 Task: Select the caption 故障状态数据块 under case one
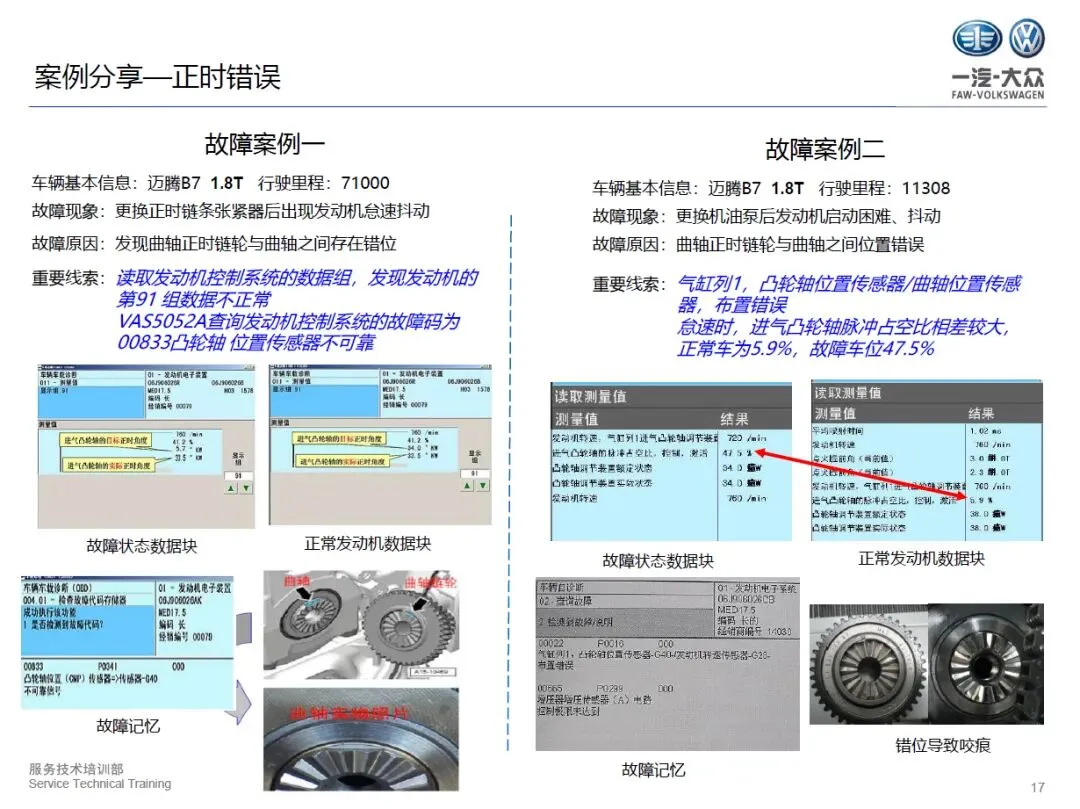click(x=142, y=546)
